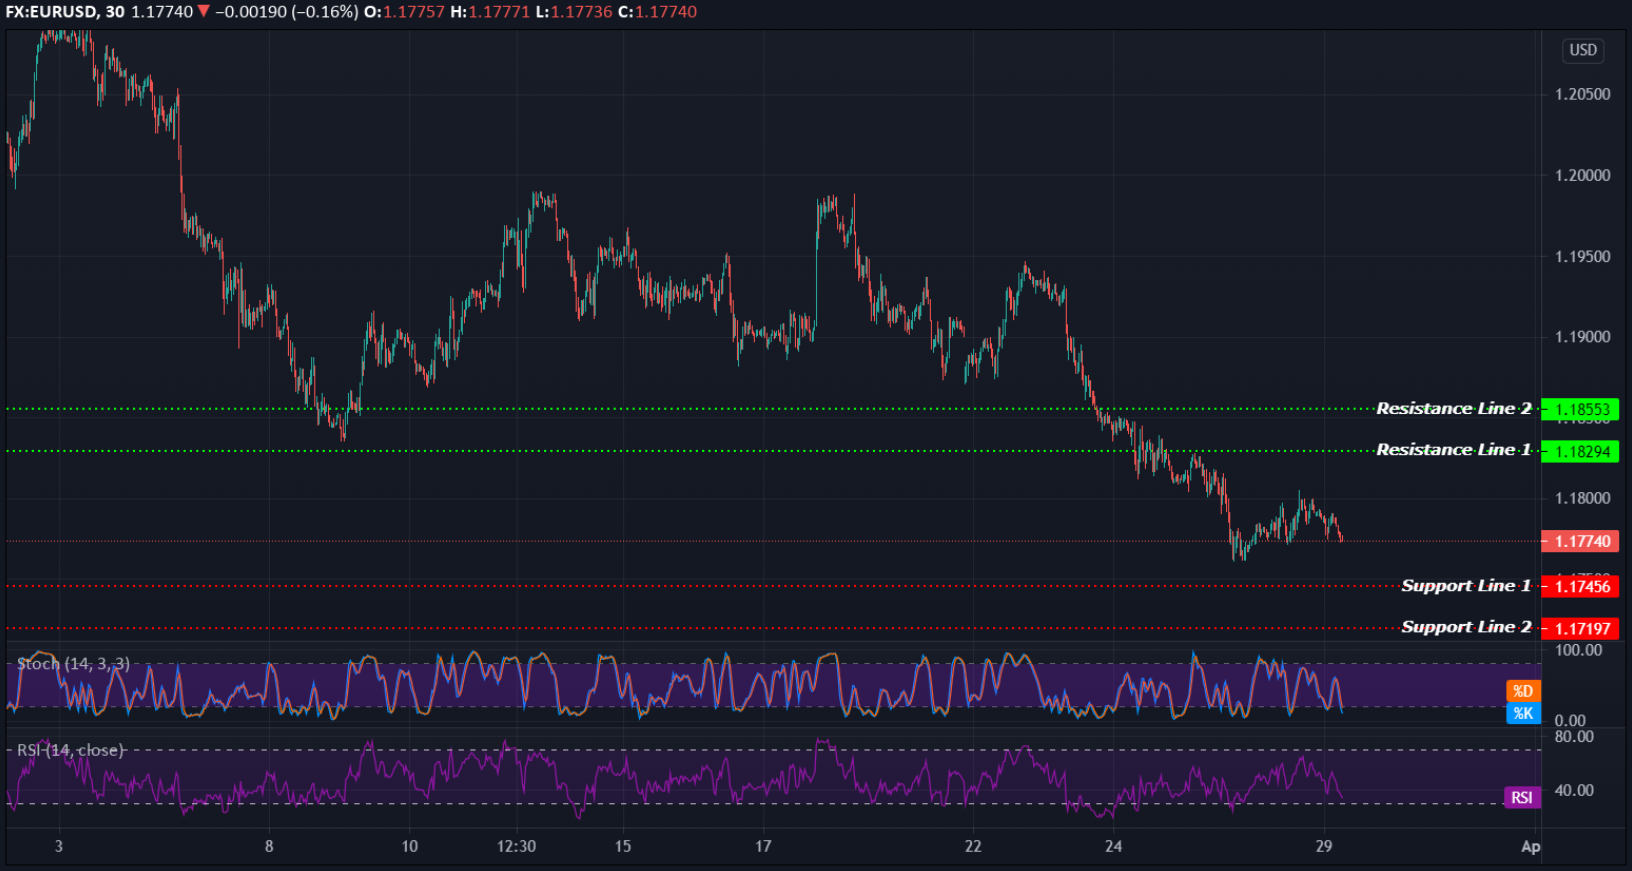The height and width of the screenshot is (871, 1632).
Task: Click the RSI (14, close) indicator label
Action: click(70, 750)
